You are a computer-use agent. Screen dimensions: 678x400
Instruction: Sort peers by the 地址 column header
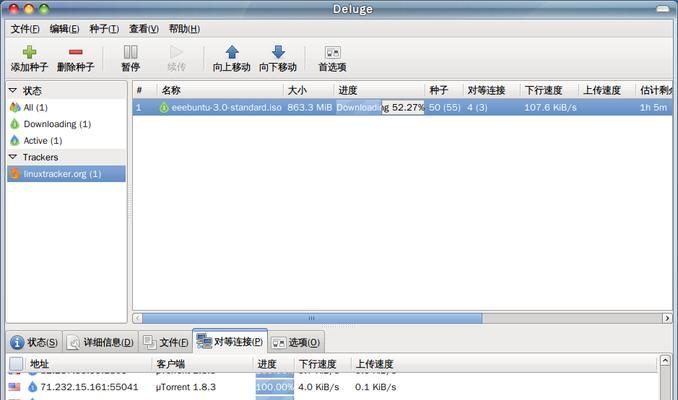tap(89, 364)
